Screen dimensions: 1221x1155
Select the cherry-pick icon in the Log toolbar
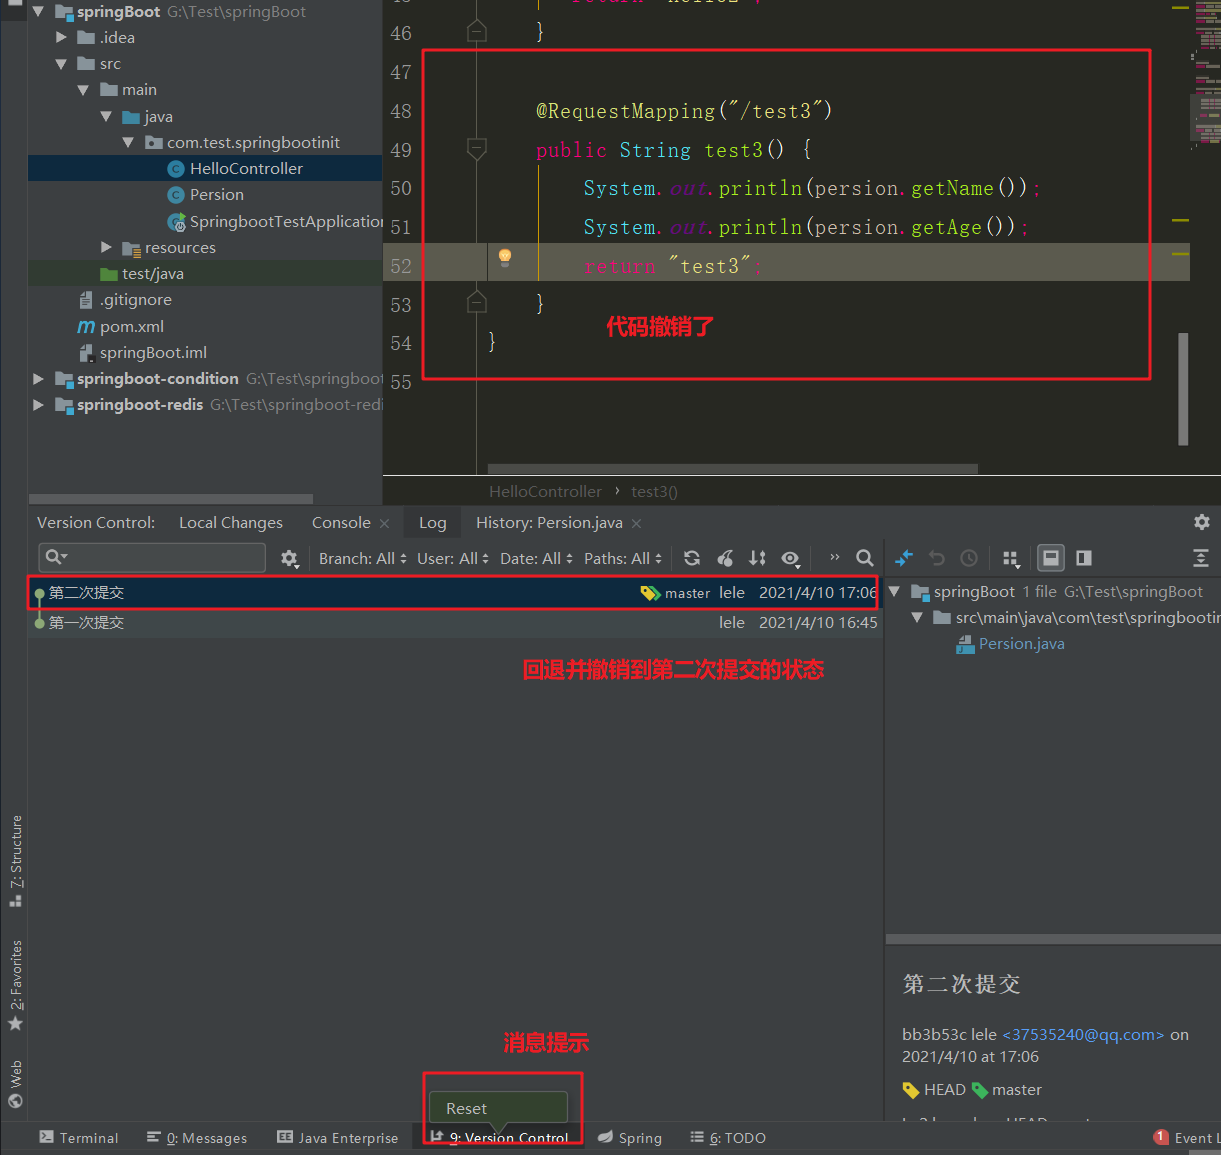click(724, 558)
